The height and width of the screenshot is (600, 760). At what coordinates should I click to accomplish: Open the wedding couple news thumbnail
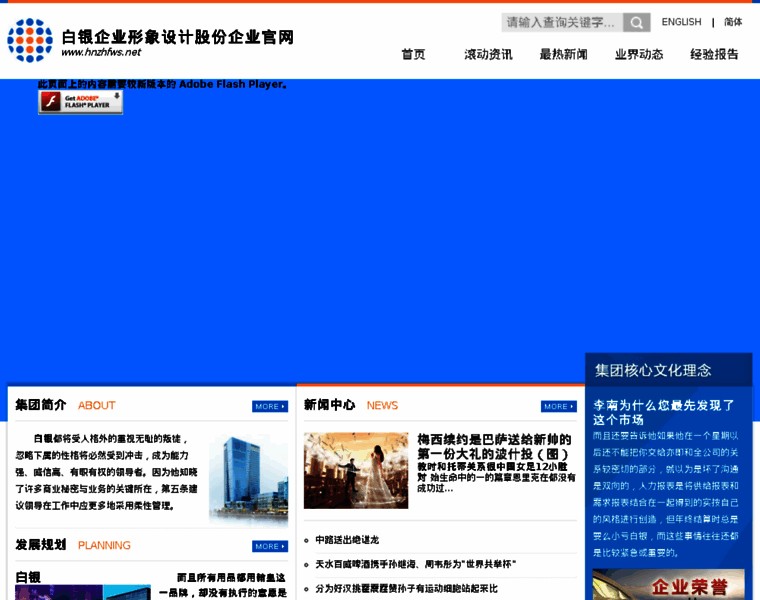[x=356, y=471]
